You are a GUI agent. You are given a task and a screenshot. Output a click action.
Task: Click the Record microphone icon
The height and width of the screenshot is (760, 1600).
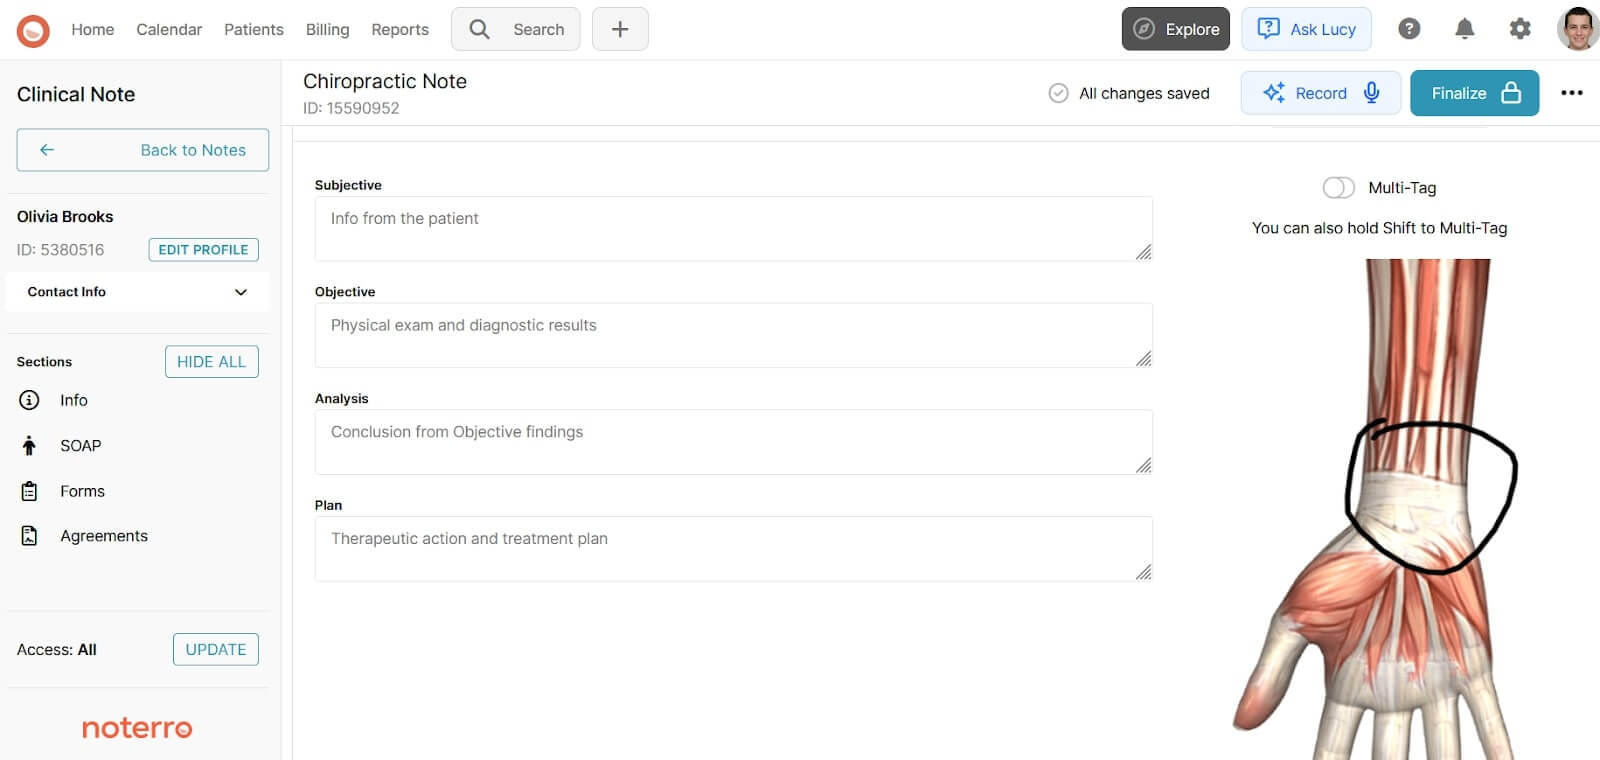(1372, 92)
